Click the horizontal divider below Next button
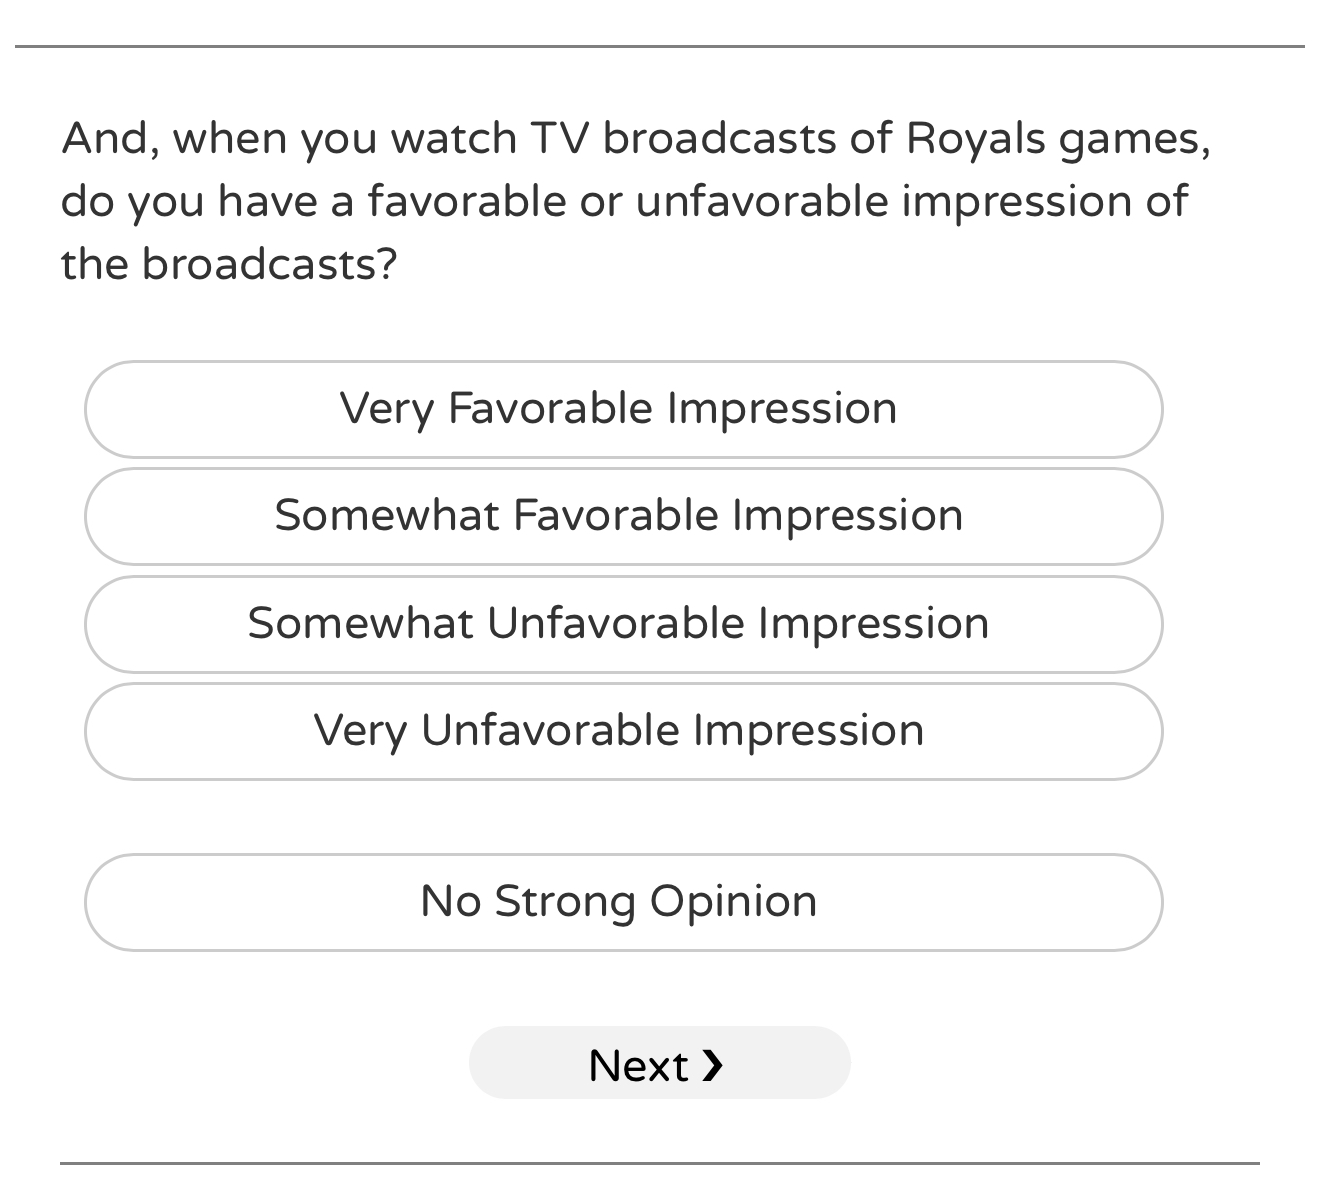Image resolution: width=1320 pixels, height=1188 pixels. [x=660, y=1163]
